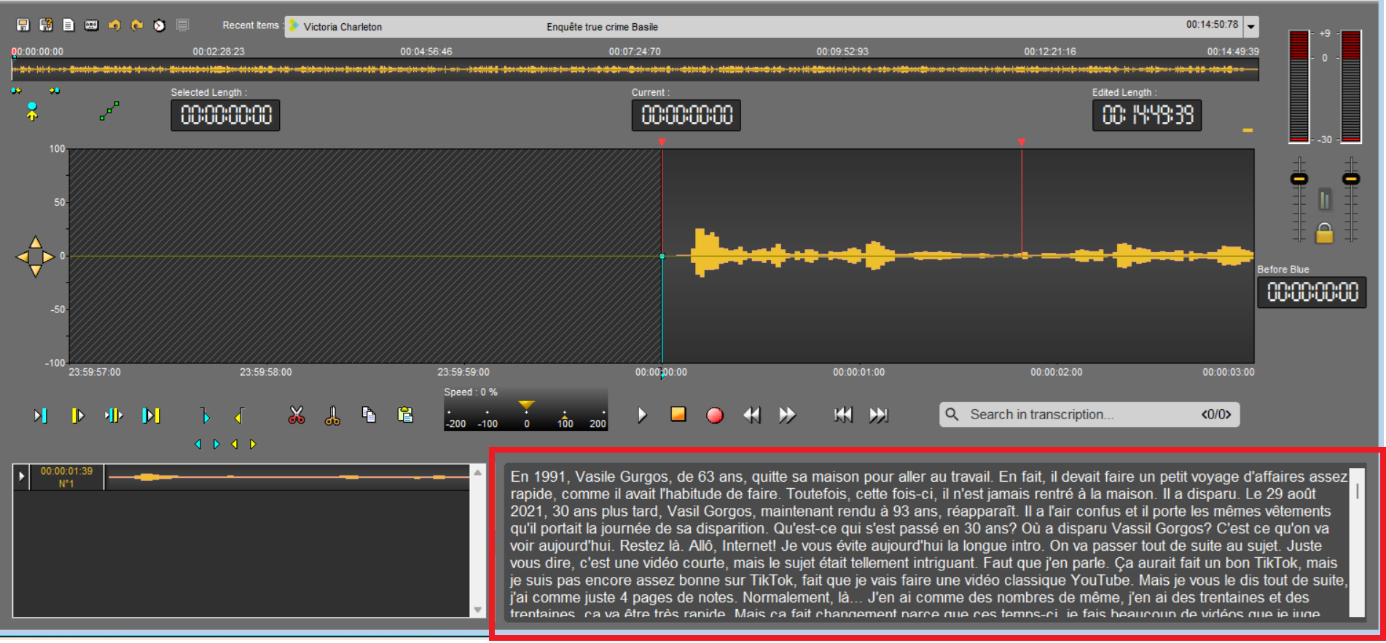The image size is (1386, 643).
Task: Click the Speed slider yellow marker
Action: pyautogui.click(x=527, y=405)
